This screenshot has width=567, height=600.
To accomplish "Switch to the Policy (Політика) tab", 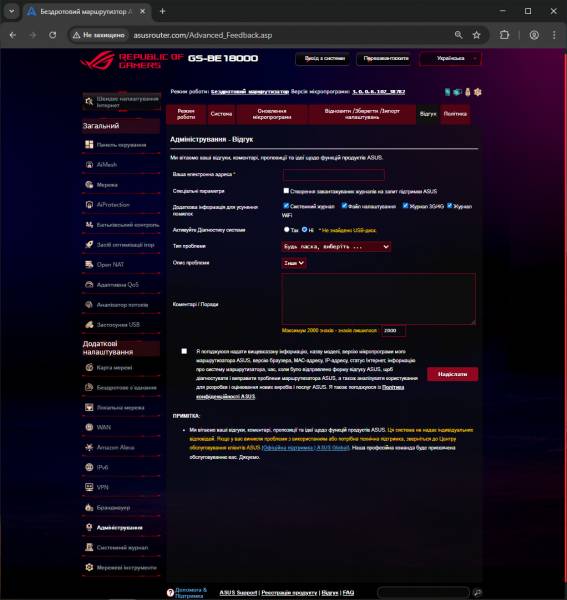I will coord(455,114).
